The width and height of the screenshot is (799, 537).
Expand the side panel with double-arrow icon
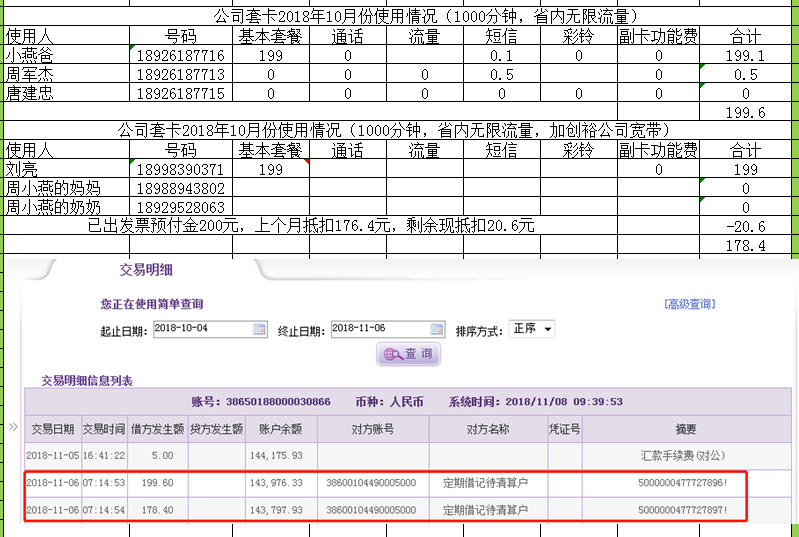click(13, 427)
